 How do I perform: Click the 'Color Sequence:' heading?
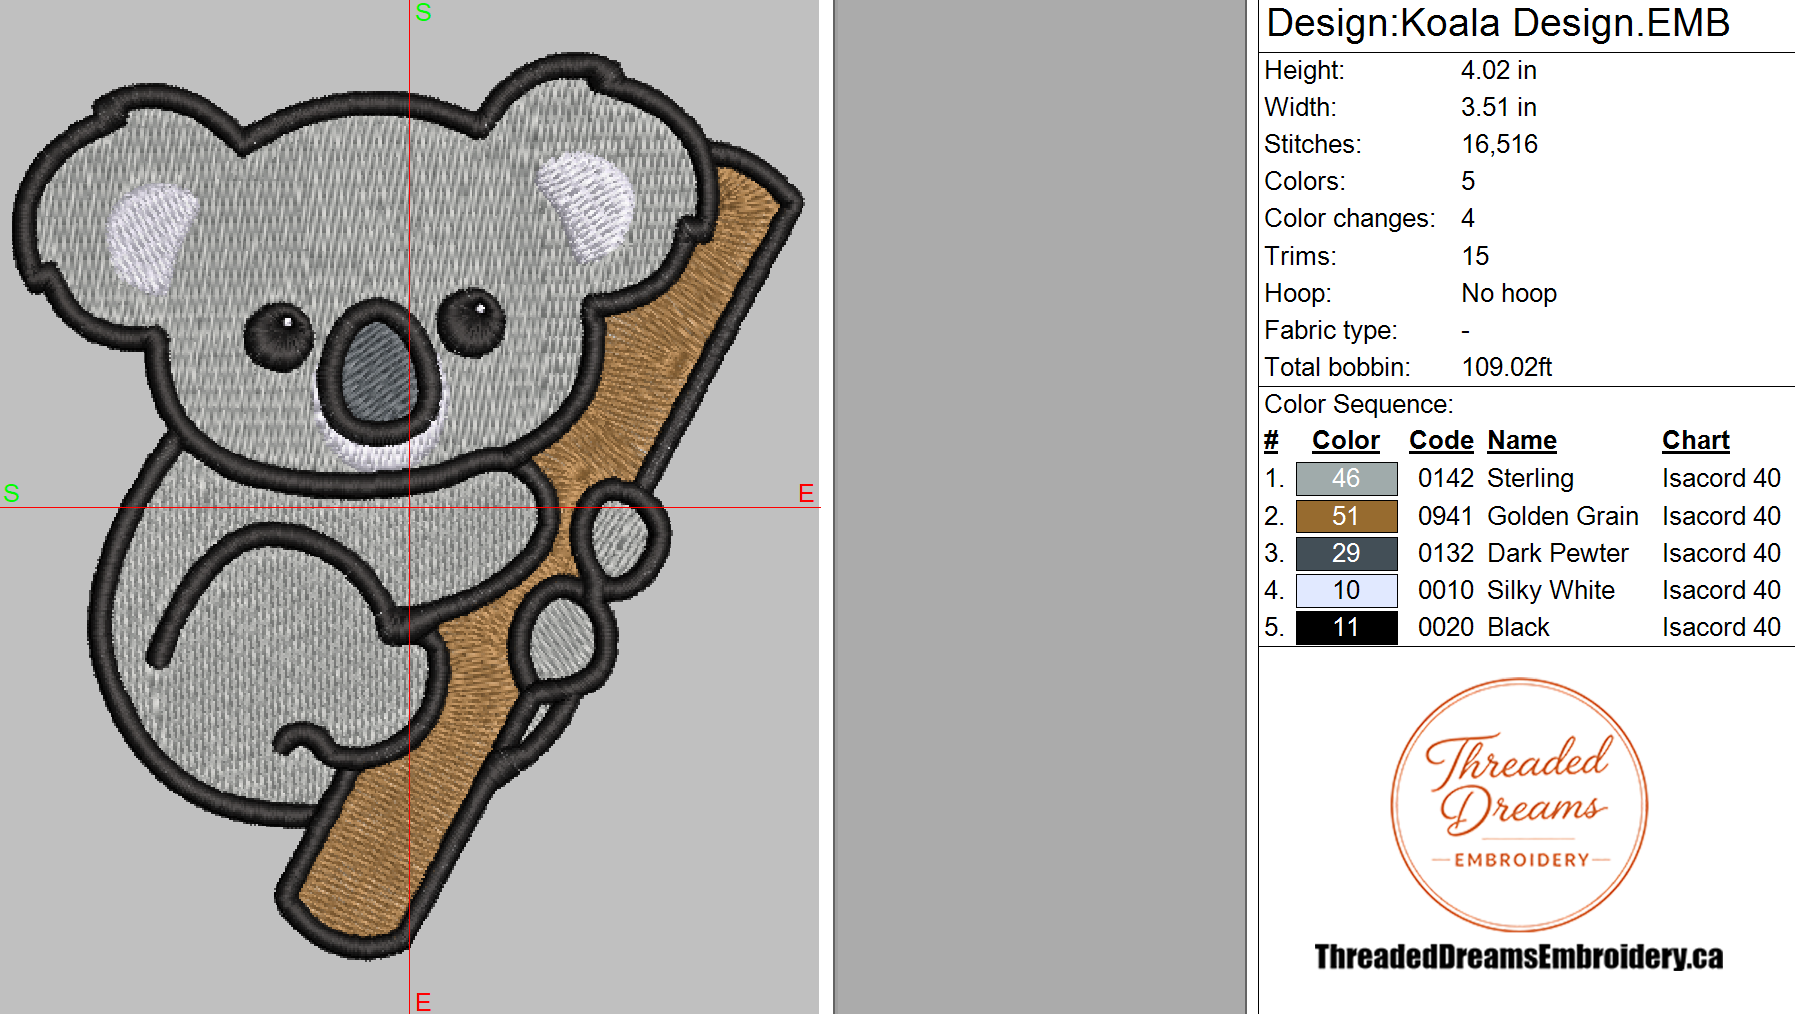coord(1359,404)
